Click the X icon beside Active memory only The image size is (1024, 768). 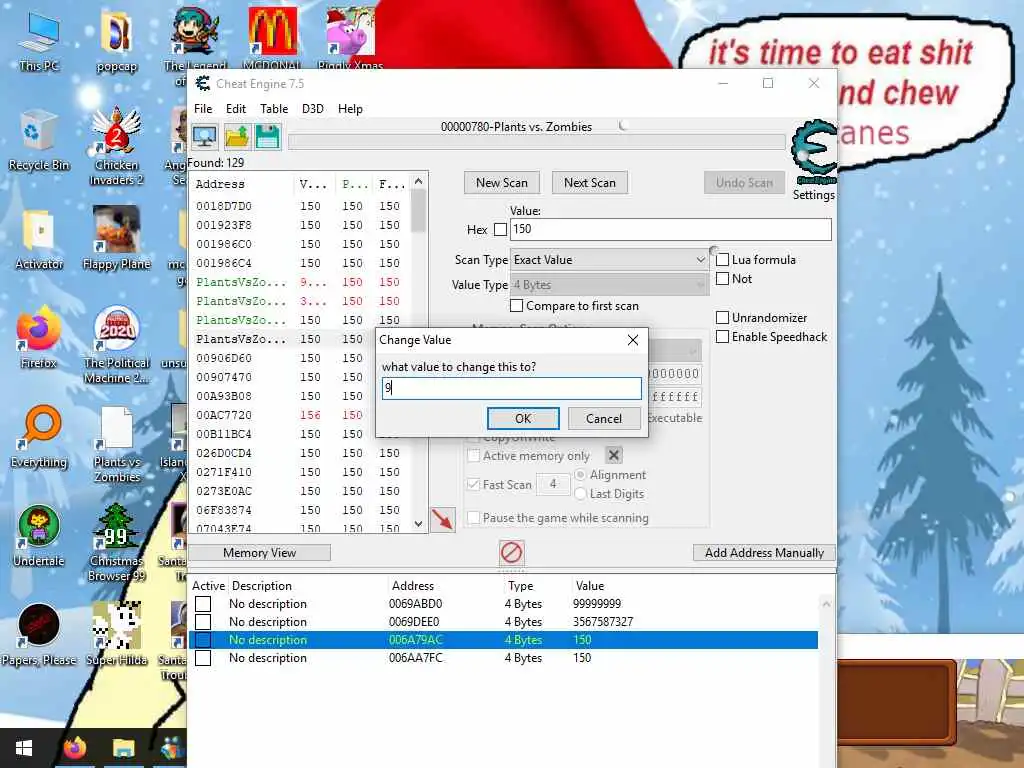click(x=614, y=455)
